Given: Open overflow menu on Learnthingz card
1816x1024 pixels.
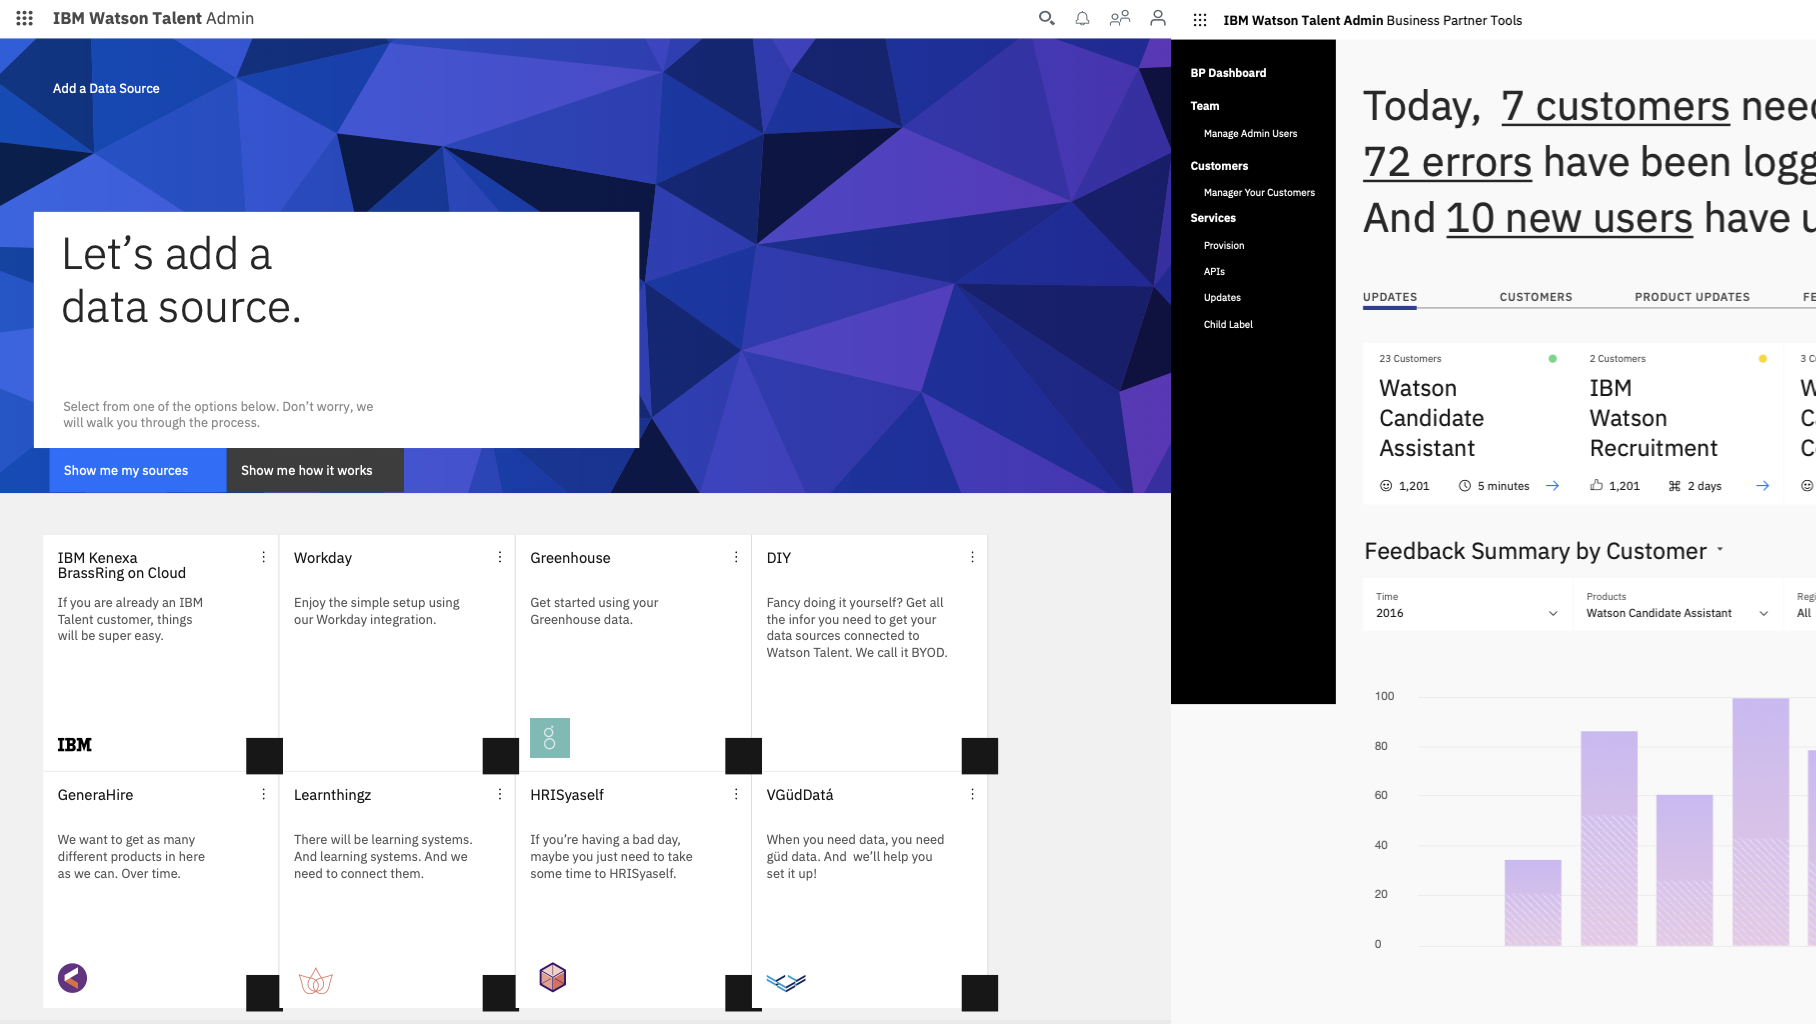Looking at the screenshot, I should point(500,794).
